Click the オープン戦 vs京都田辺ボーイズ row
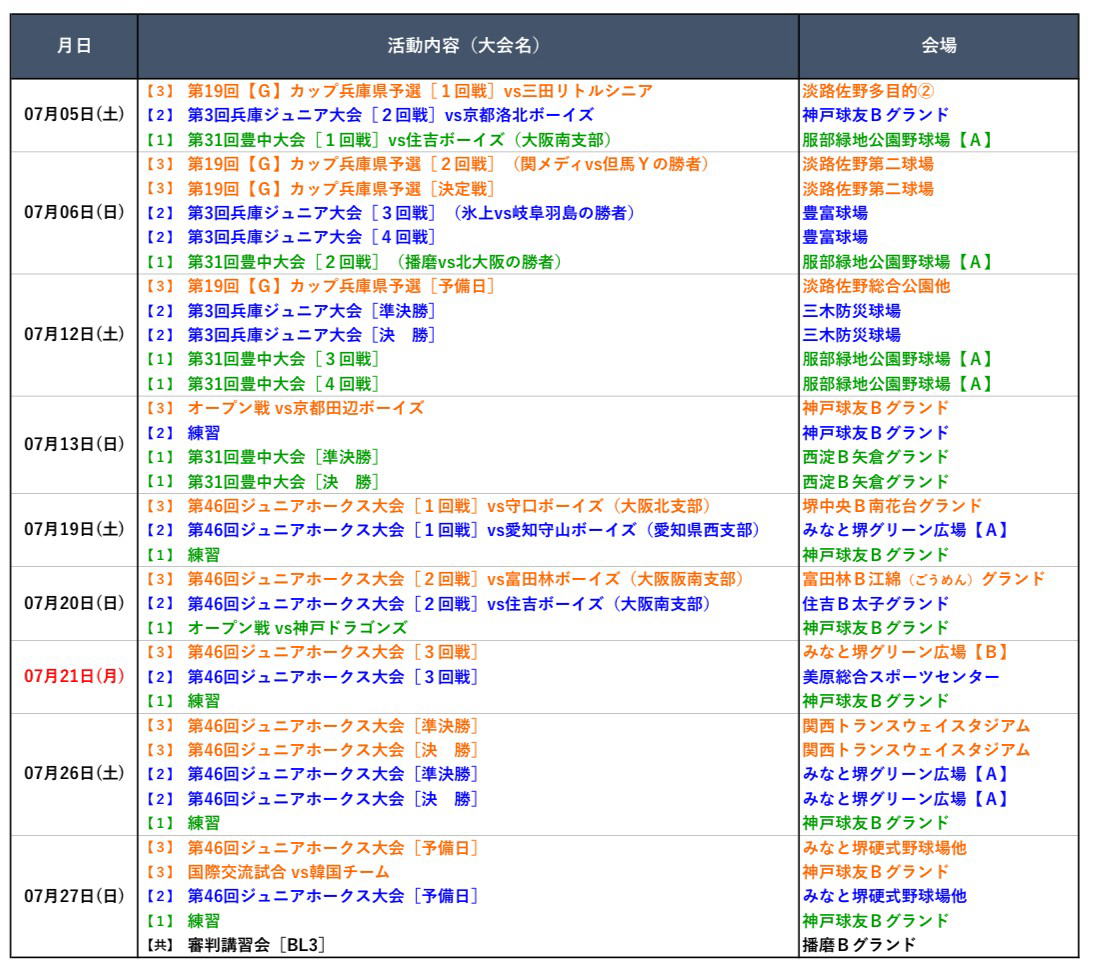 pos(284,408)
